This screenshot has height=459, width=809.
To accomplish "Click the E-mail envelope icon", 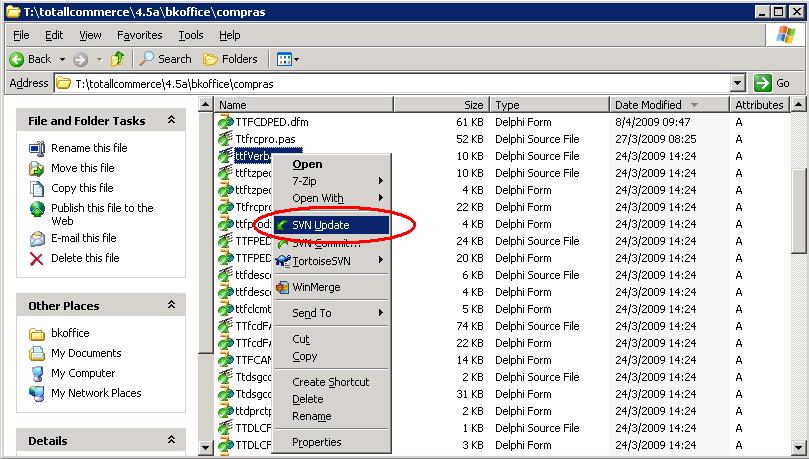I will point(37,239).
